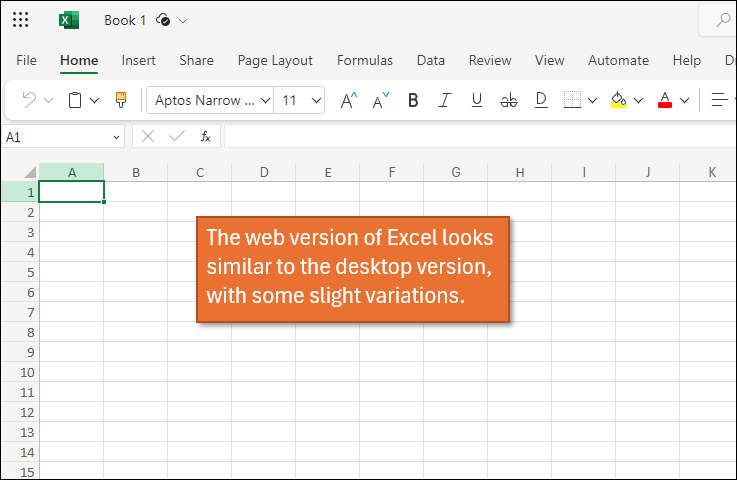Toggle underline formatting
The image size is (737, 480).
pos(477,100)
